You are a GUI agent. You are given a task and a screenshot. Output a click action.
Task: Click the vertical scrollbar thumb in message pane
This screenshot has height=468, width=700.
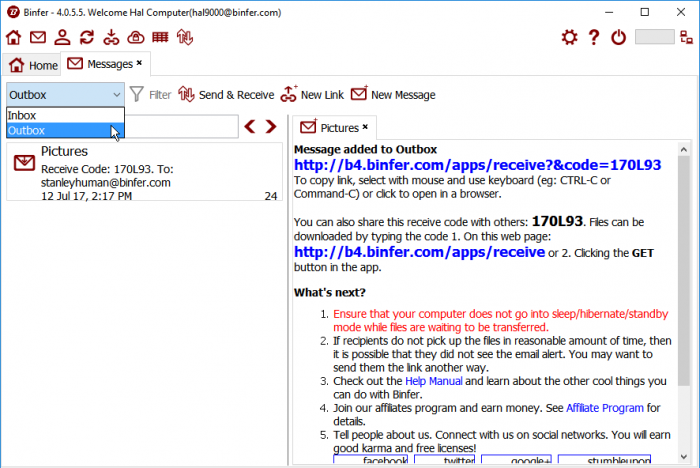683,271
